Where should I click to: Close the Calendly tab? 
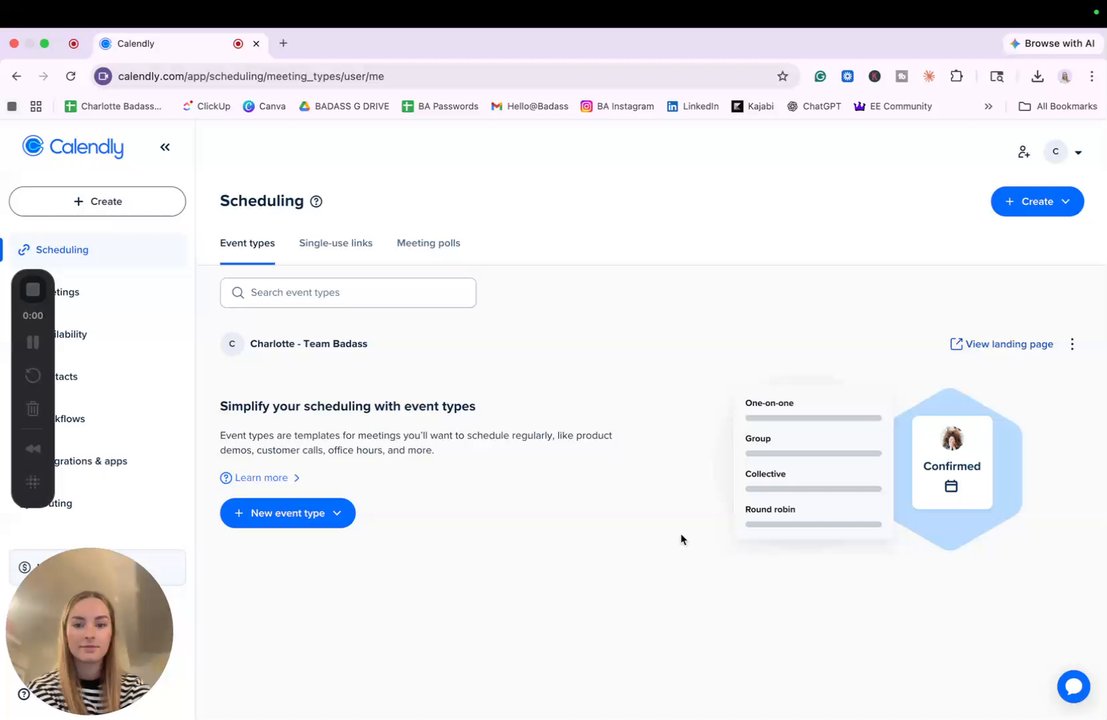point(256,44)
